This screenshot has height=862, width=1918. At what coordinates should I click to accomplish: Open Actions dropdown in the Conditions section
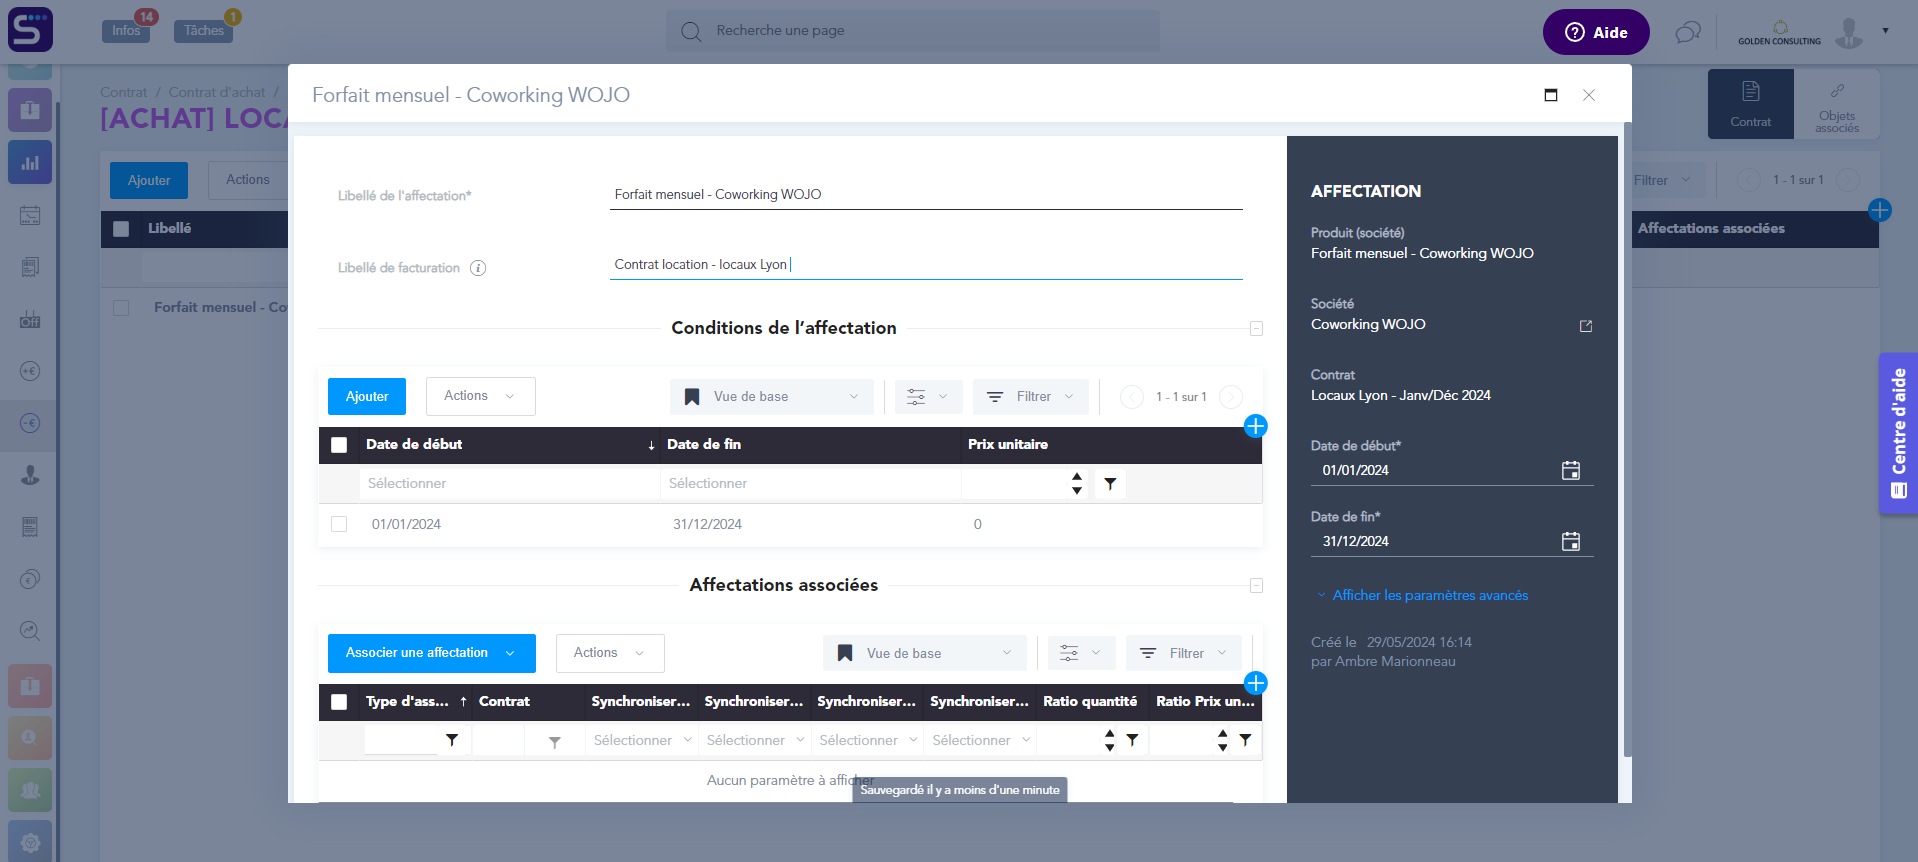click(480, 396)
